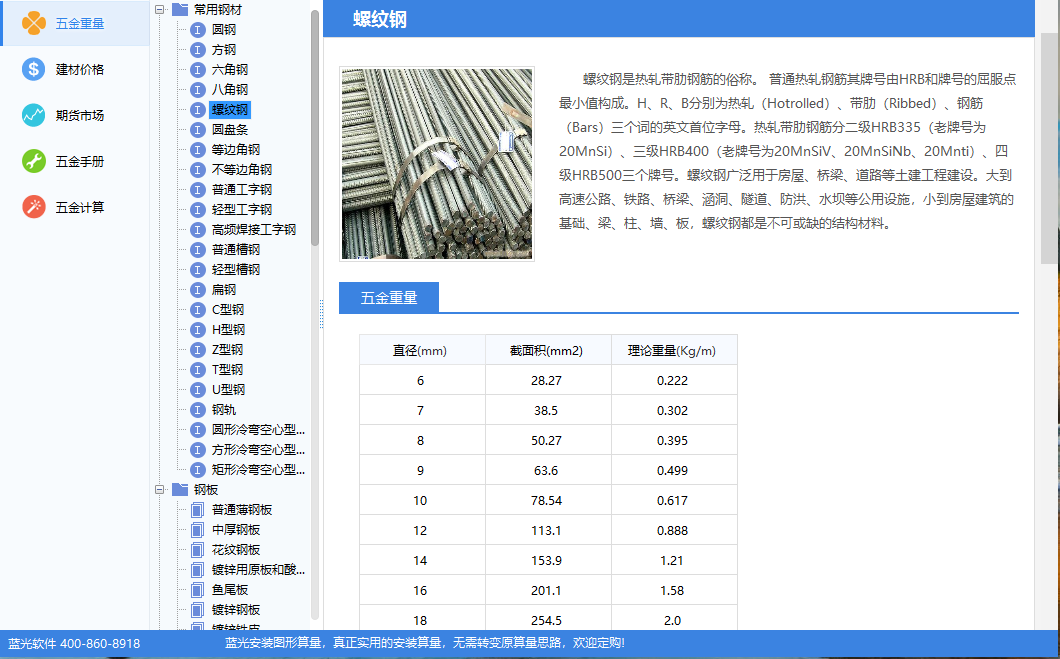Click the 蓝光安装图形算量 status bar message
This screenshot has height=659, width=1060.
click(425, 643)
